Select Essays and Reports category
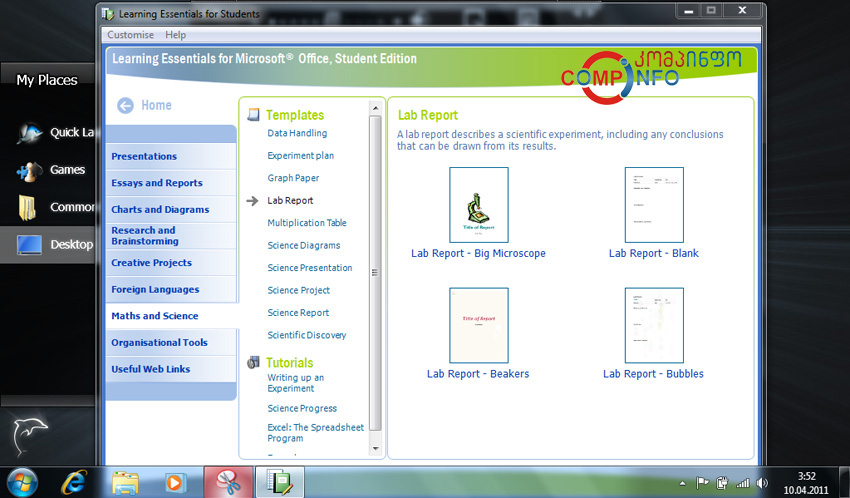This screenshot has height=498, width=850. (171, 183)
